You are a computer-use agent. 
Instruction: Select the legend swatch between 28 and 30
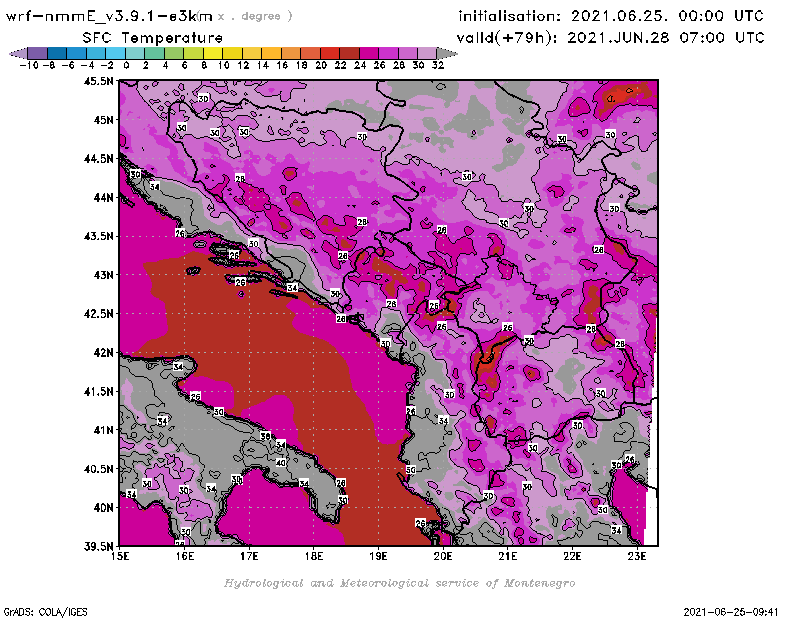pyautogui.click(x=408, y=53)
